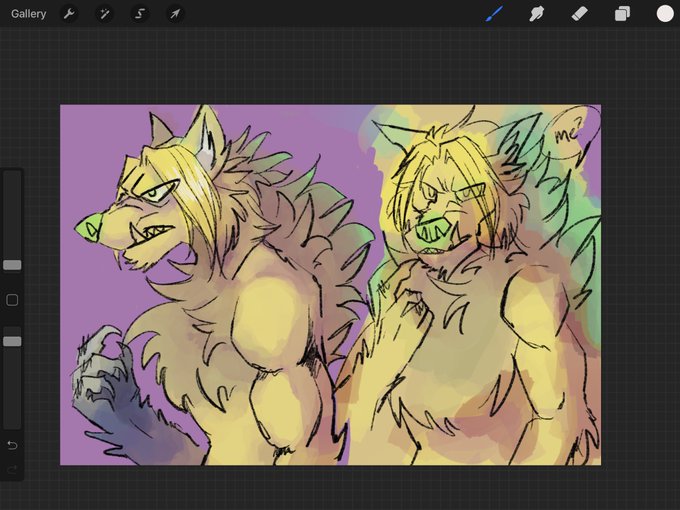Open the Gallery view
Image resolution: width=680 pixels, height=510 pixels.
pos(28,14)
